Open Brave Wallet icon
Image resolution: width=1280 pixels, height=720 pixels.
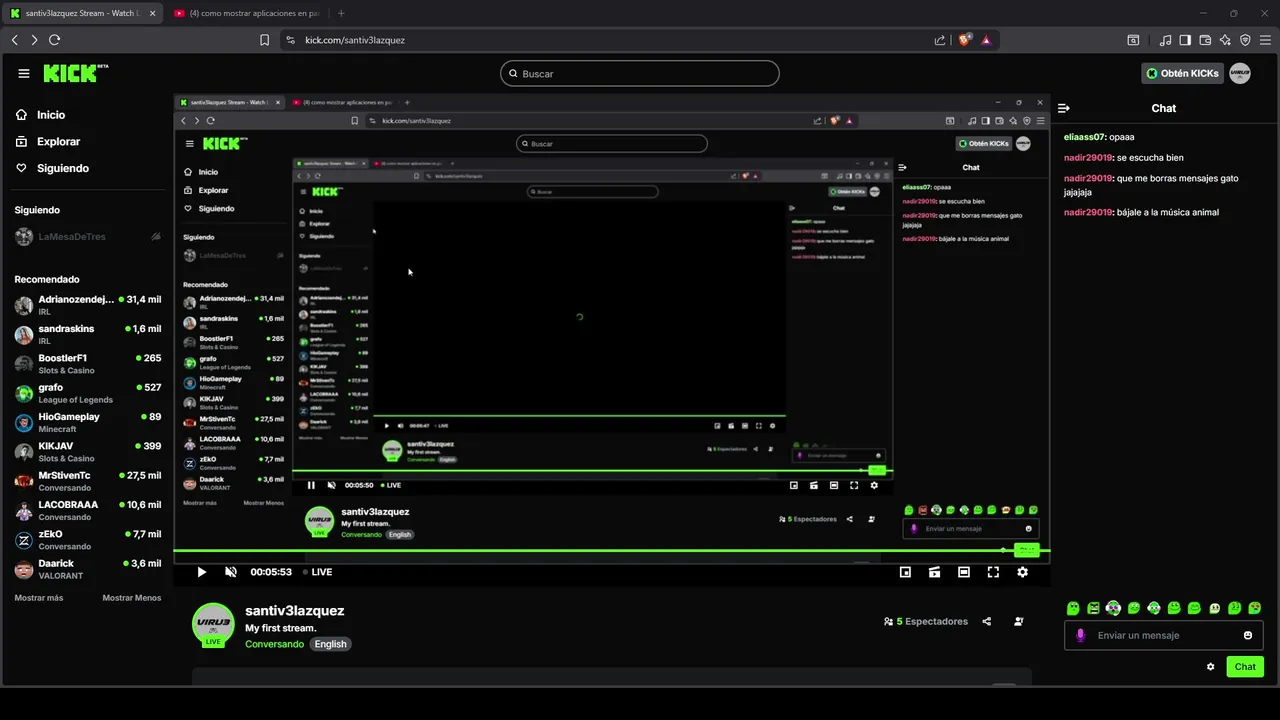coord(1205,40)
